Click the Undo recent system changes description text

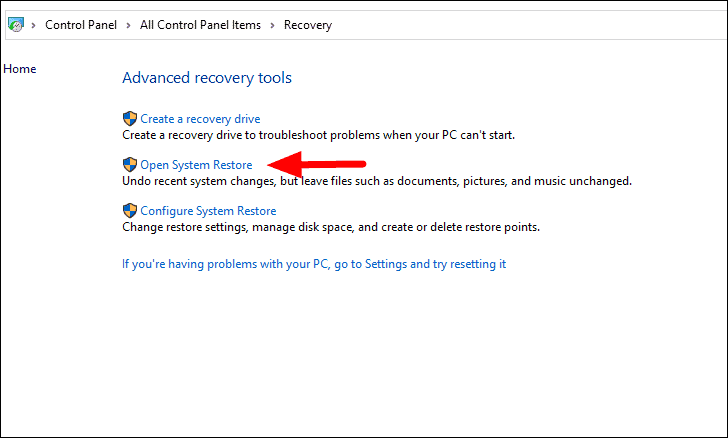pyautogui.click(x=377, y=181)
